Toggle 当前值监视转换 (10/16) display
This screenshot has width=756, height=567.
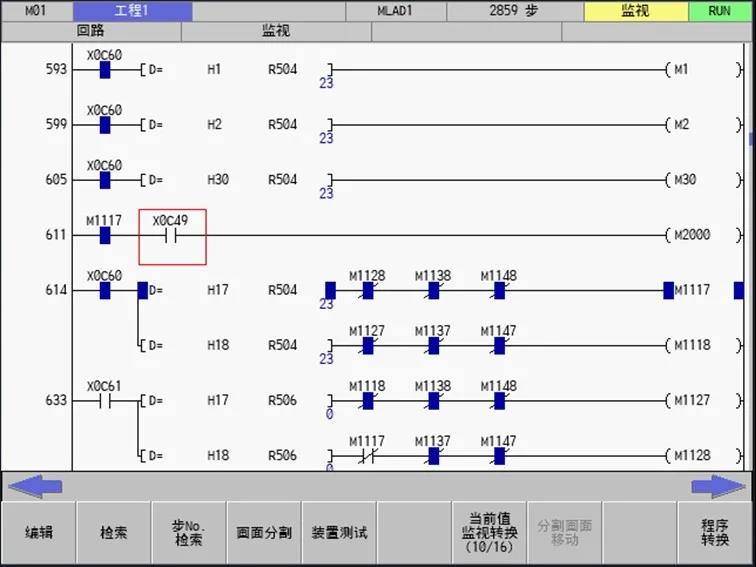pos(490,532)
